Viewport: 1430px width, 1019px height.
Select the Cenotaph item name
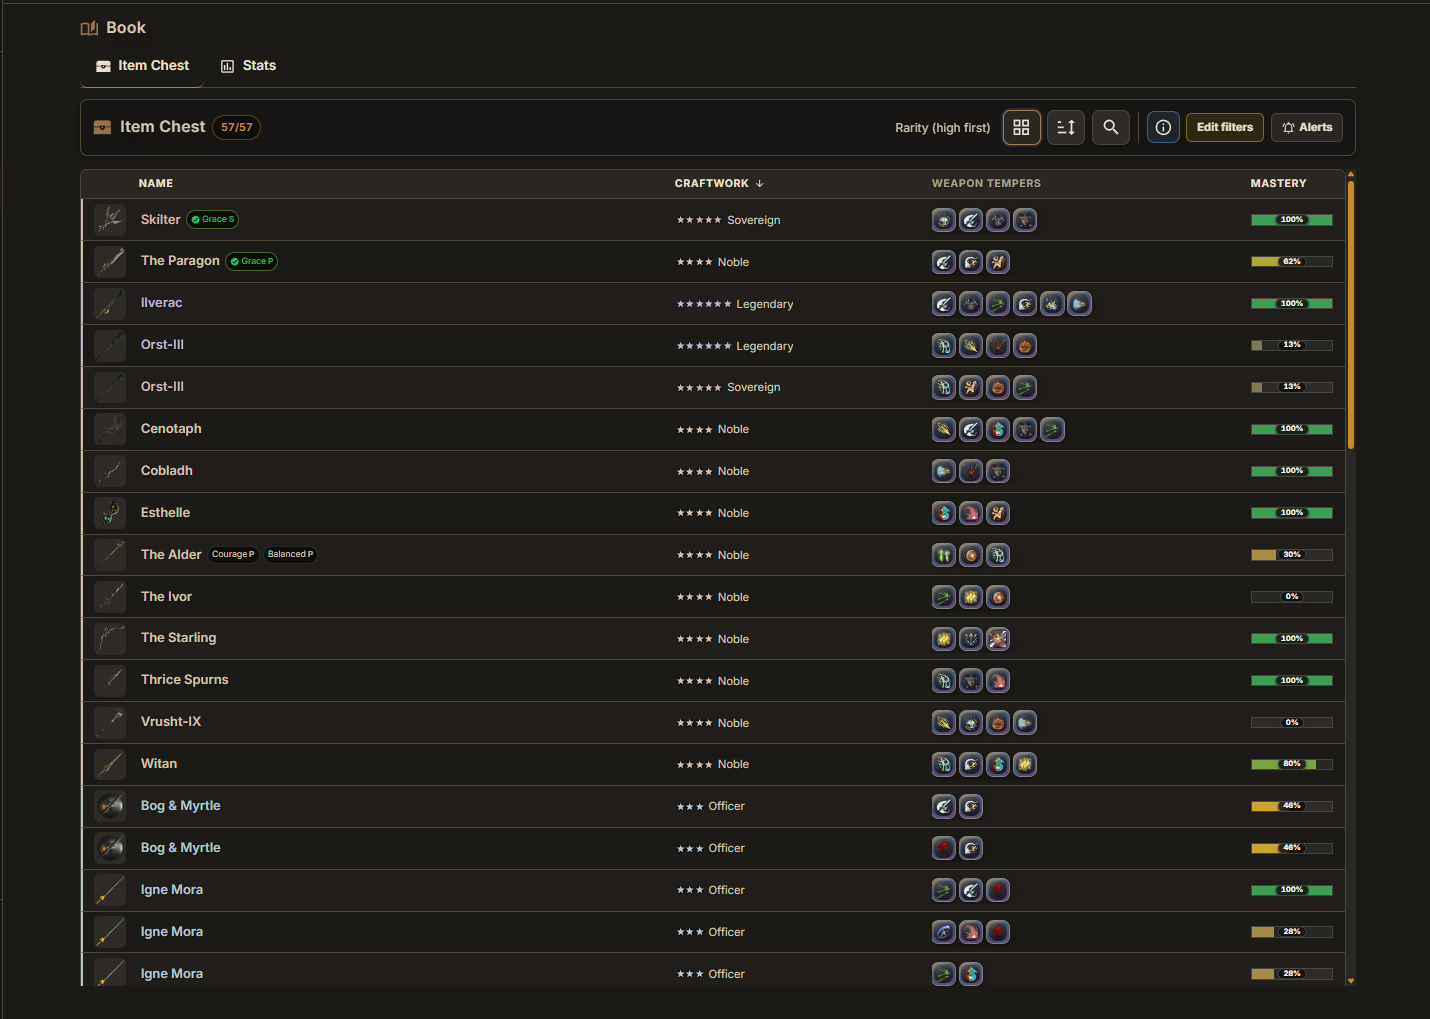click(x=171, y=429)
